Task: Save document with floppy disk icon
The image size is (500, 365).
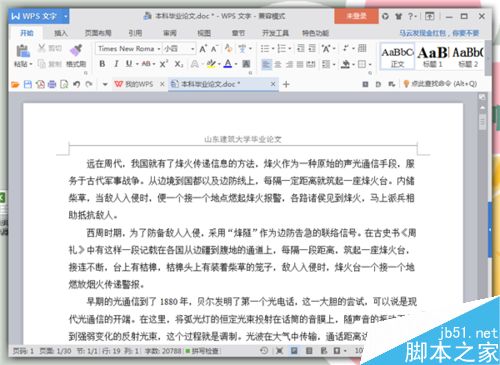Action: (x=28, y=84)
